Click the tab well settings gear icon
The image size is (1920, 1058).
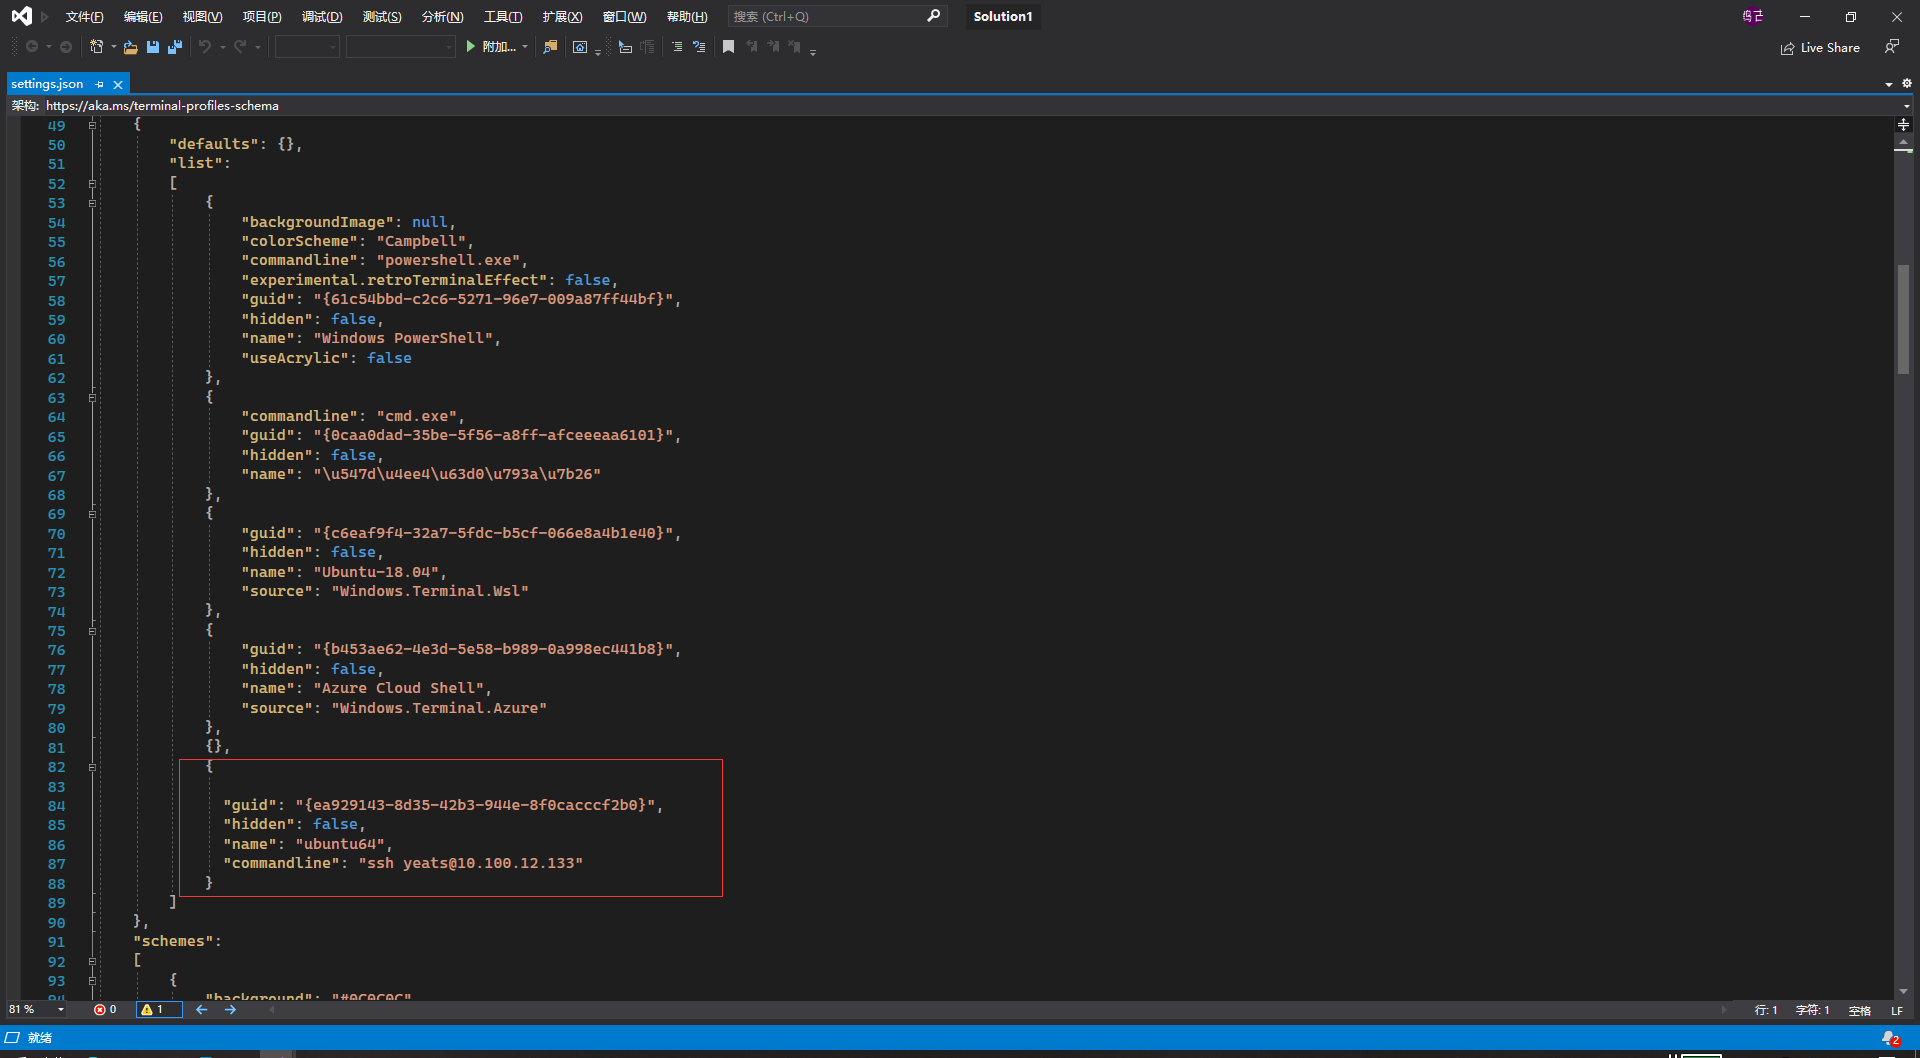(1907, 84)
